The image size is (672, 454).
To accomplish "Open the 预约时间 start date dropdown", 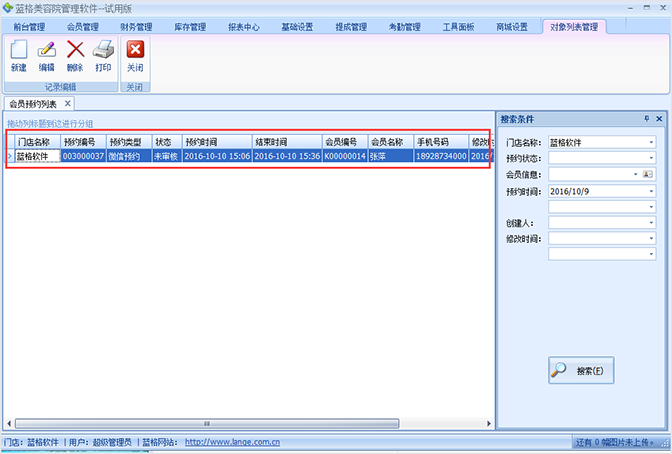I will (651, 191).
